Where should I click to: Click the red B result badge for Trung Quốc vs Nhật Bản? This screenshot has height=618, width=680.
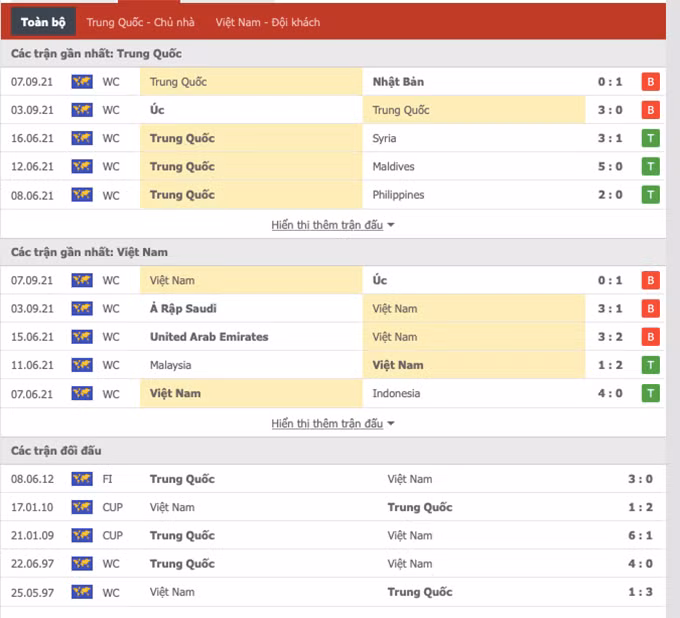650,82
